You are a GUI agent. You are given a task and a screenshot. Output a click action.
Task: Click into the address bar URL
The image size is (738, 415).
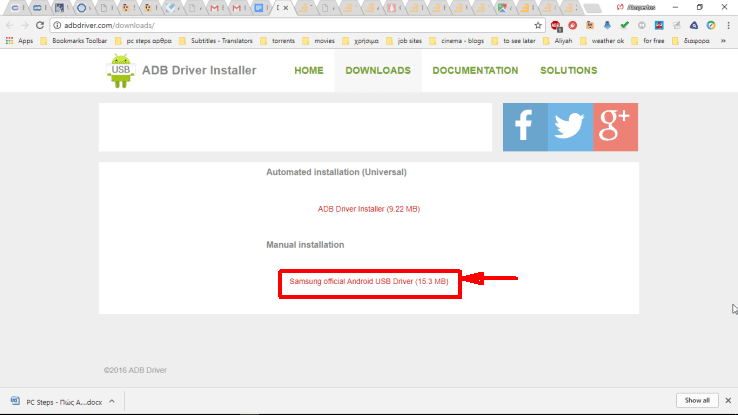[x=109, y=25]
